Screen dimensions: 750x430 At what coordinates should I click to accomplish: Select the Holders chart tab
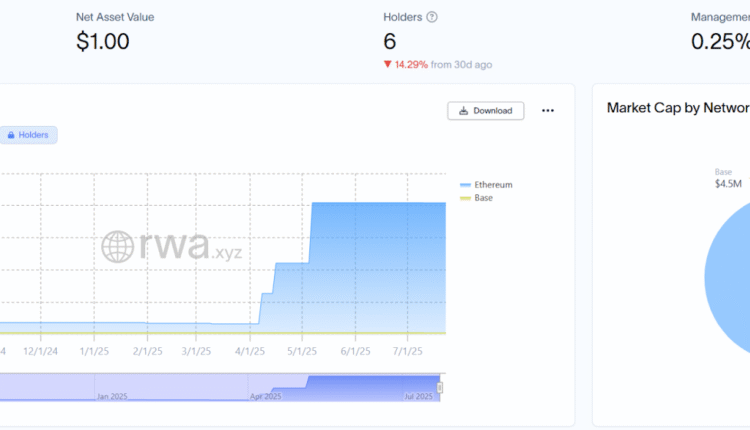click(x=29, y=135)
